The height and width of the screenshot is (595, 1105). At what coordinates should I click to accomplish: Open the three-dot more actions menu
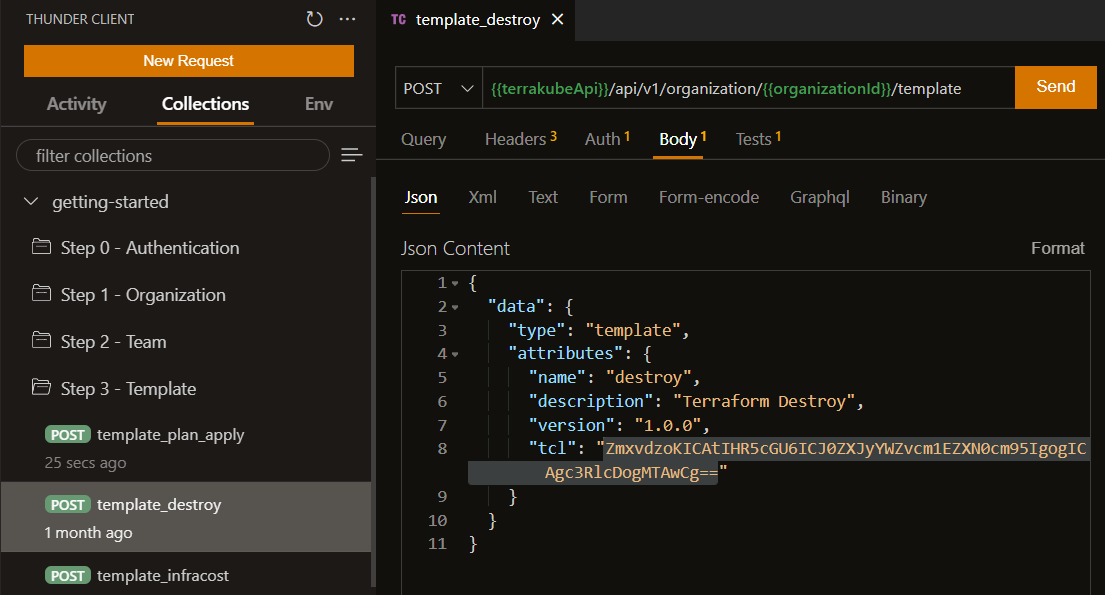pos(347,19)
